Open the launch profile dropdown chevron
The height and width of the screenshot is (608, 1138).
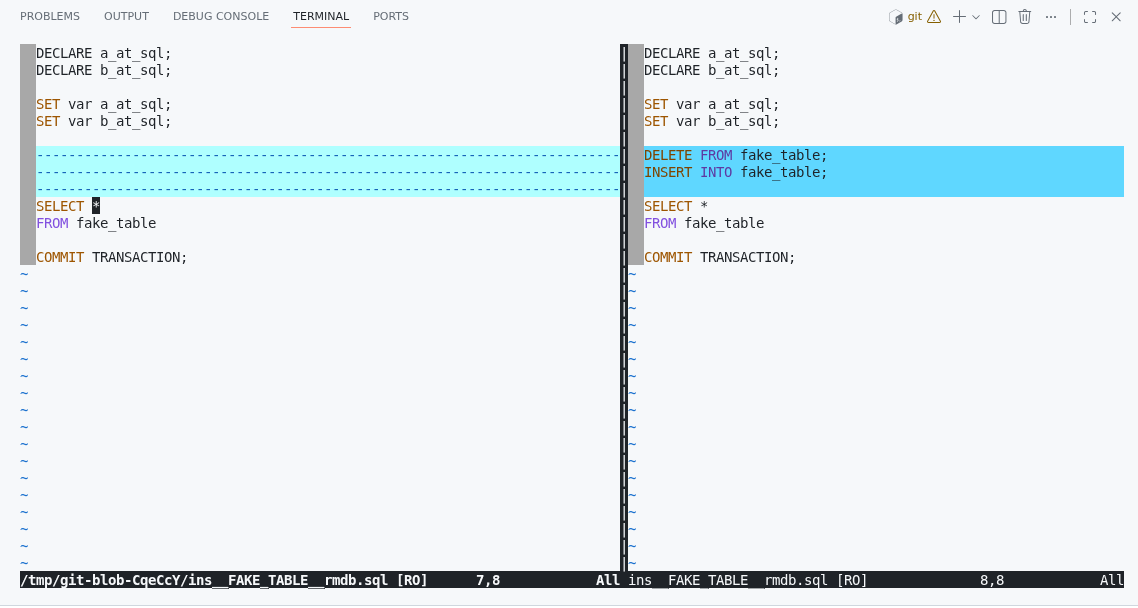tap(976, 17)
